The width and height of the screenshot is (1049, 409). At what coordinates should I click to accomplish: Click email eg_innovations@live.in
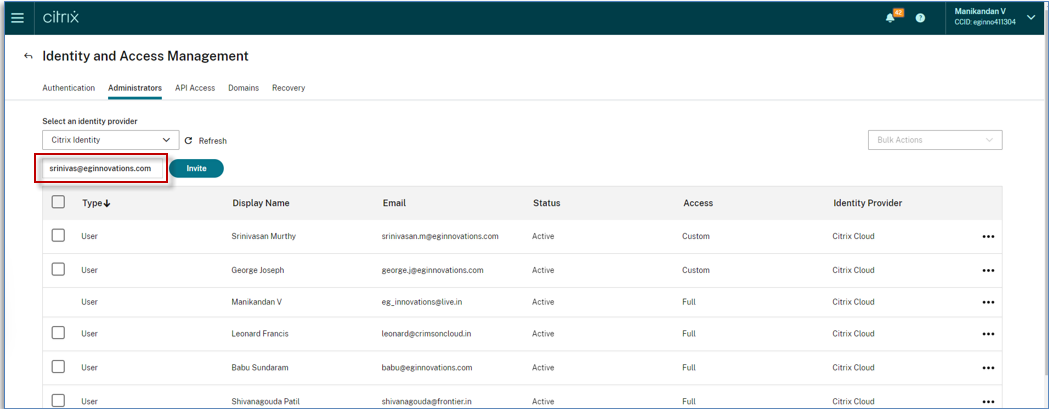pyautogui.click(x=422, y=302)
